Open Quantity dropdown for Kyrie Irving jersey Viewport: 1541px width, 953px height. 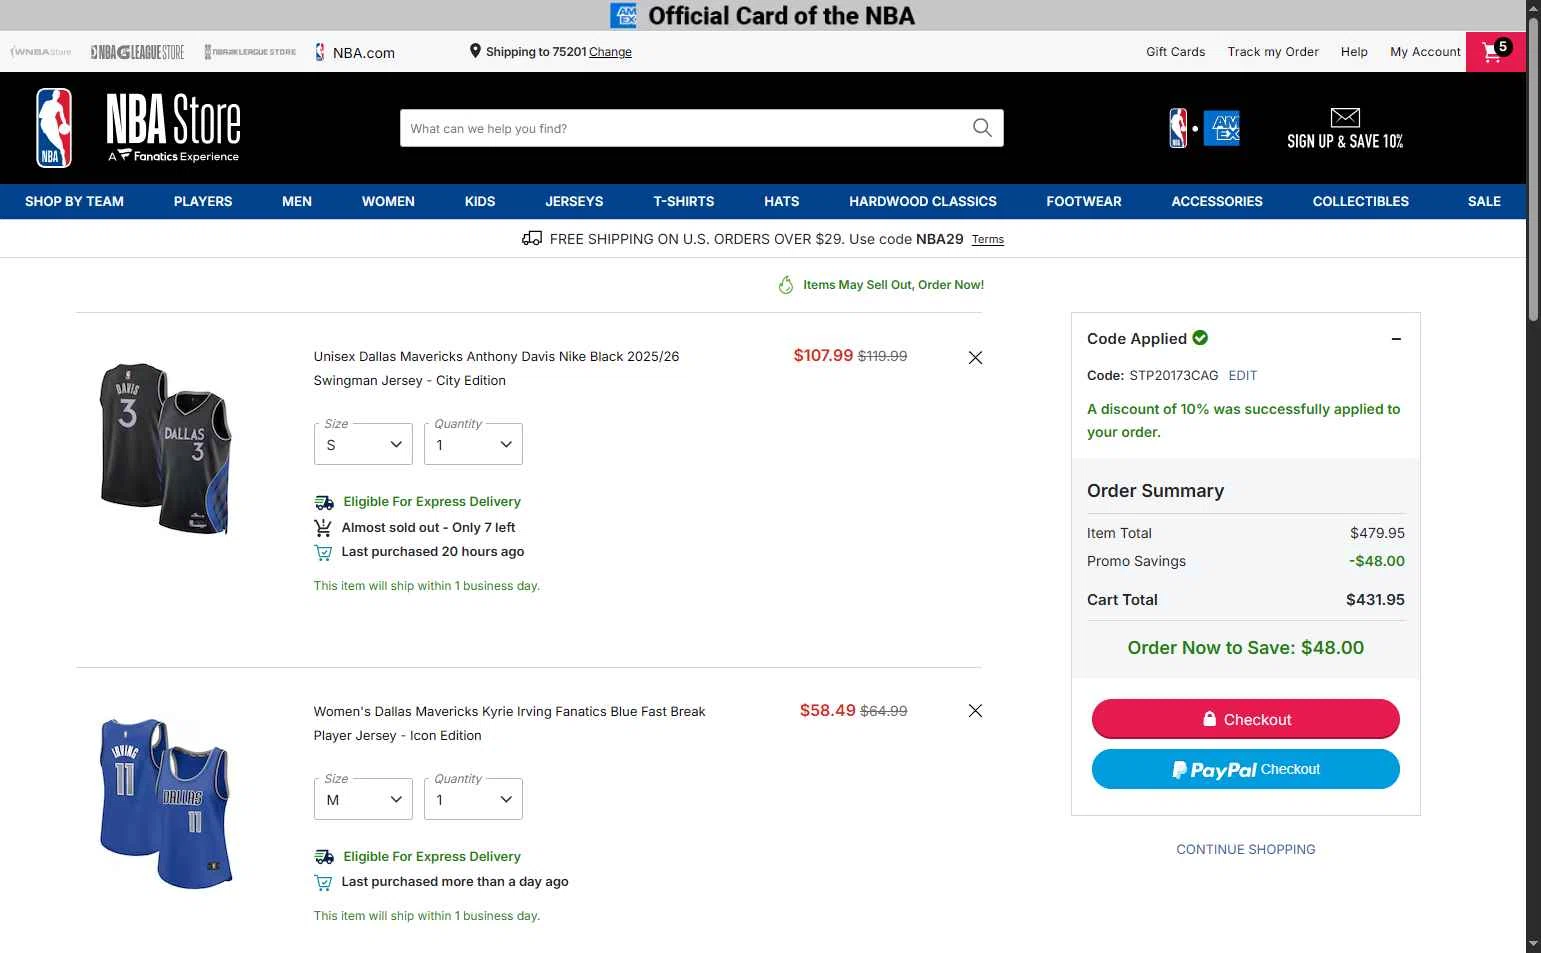tap(473, 799)
